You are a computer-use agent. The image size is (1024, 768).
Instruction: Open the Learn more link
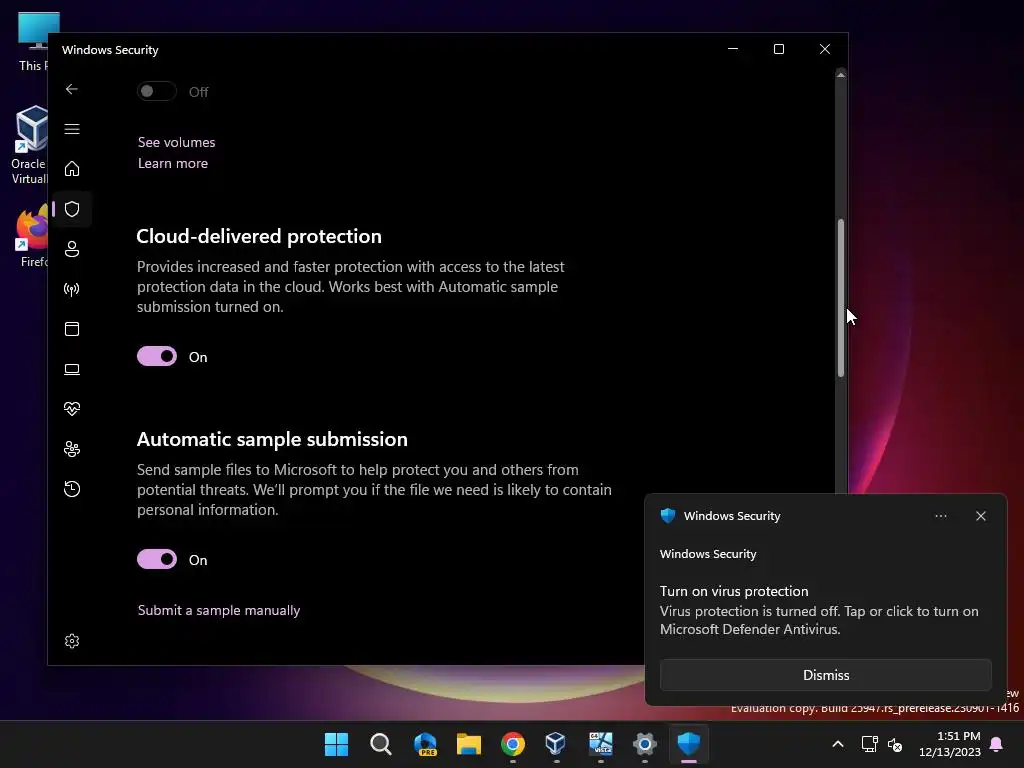coord(173,163)
